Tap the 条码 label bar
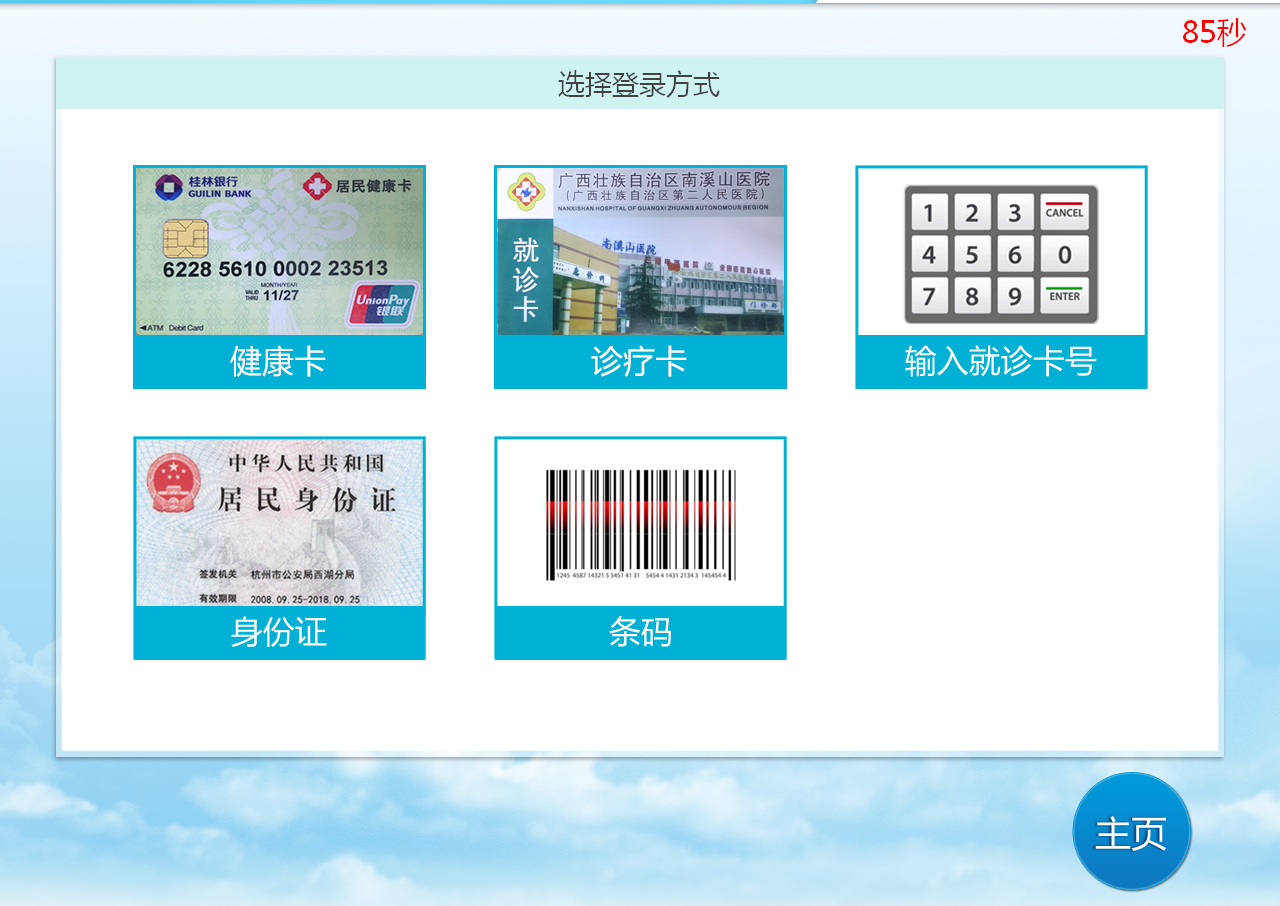1280x906 pixels. click(x=640, y=633)
